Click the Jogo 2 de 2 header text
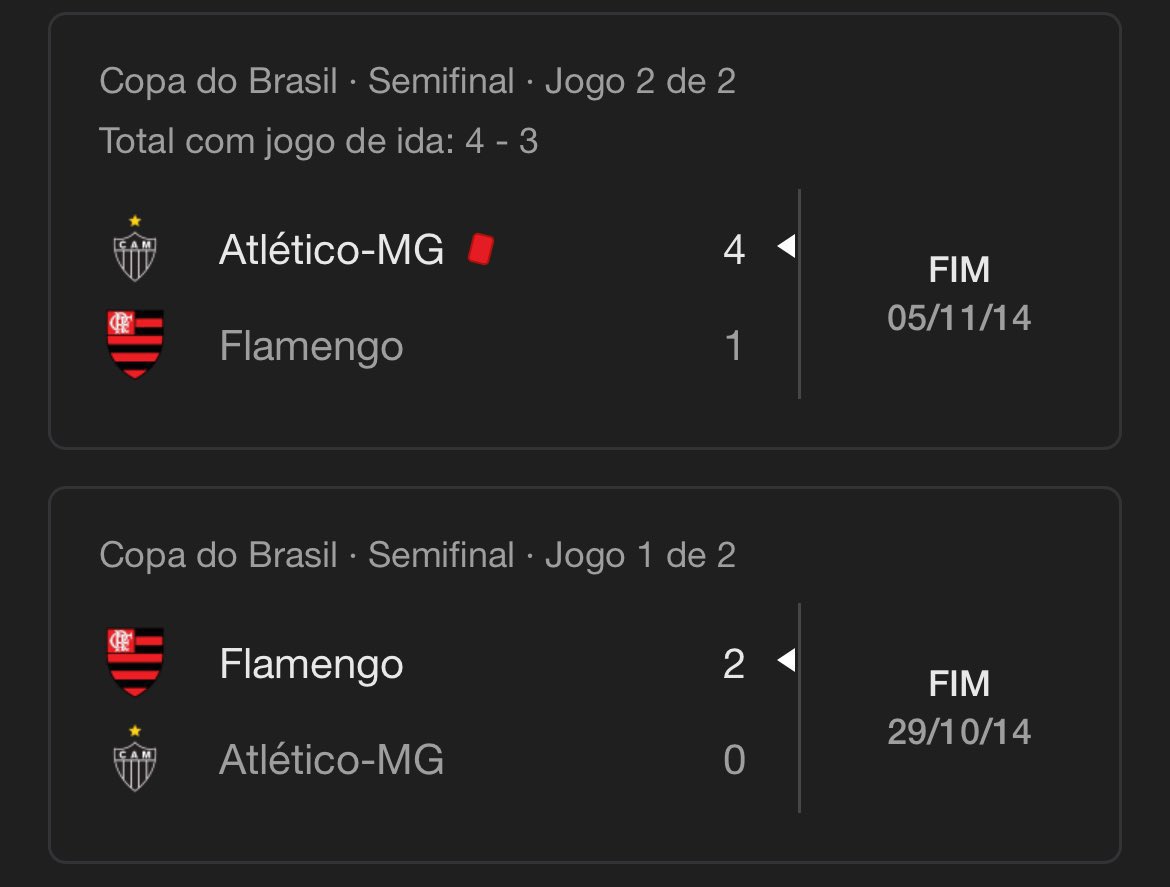The image size is (1170, 887). 640,81
